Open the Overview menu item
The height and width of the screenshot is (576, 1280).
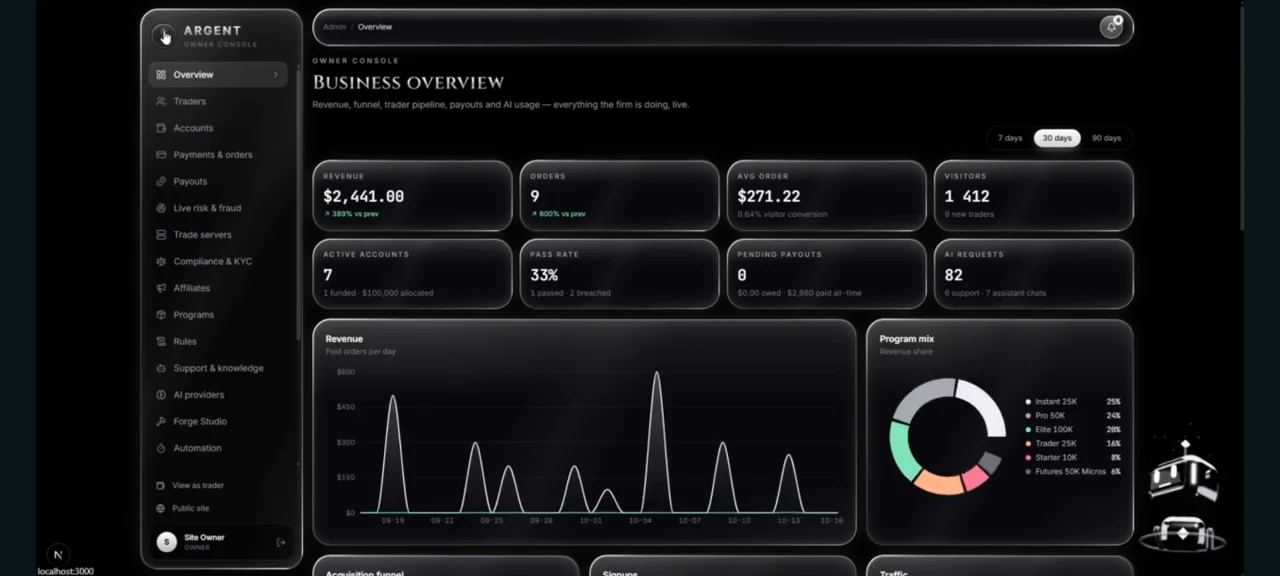coord(219,75)
